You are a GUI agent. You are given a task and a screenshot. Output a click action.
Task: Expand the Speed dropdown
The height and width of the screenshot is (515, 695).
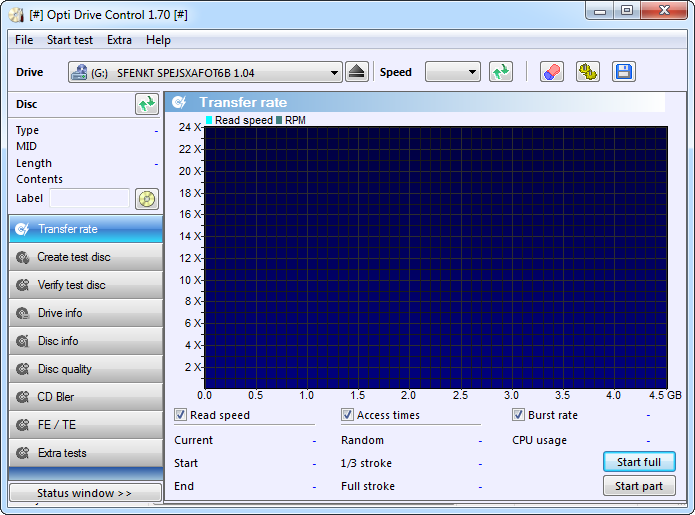tap(472, 72)
